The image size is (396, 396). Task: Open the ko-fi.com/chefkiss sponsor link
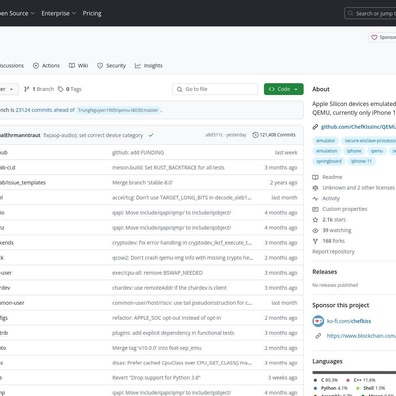pyautogui.click(x=349, y=321)
